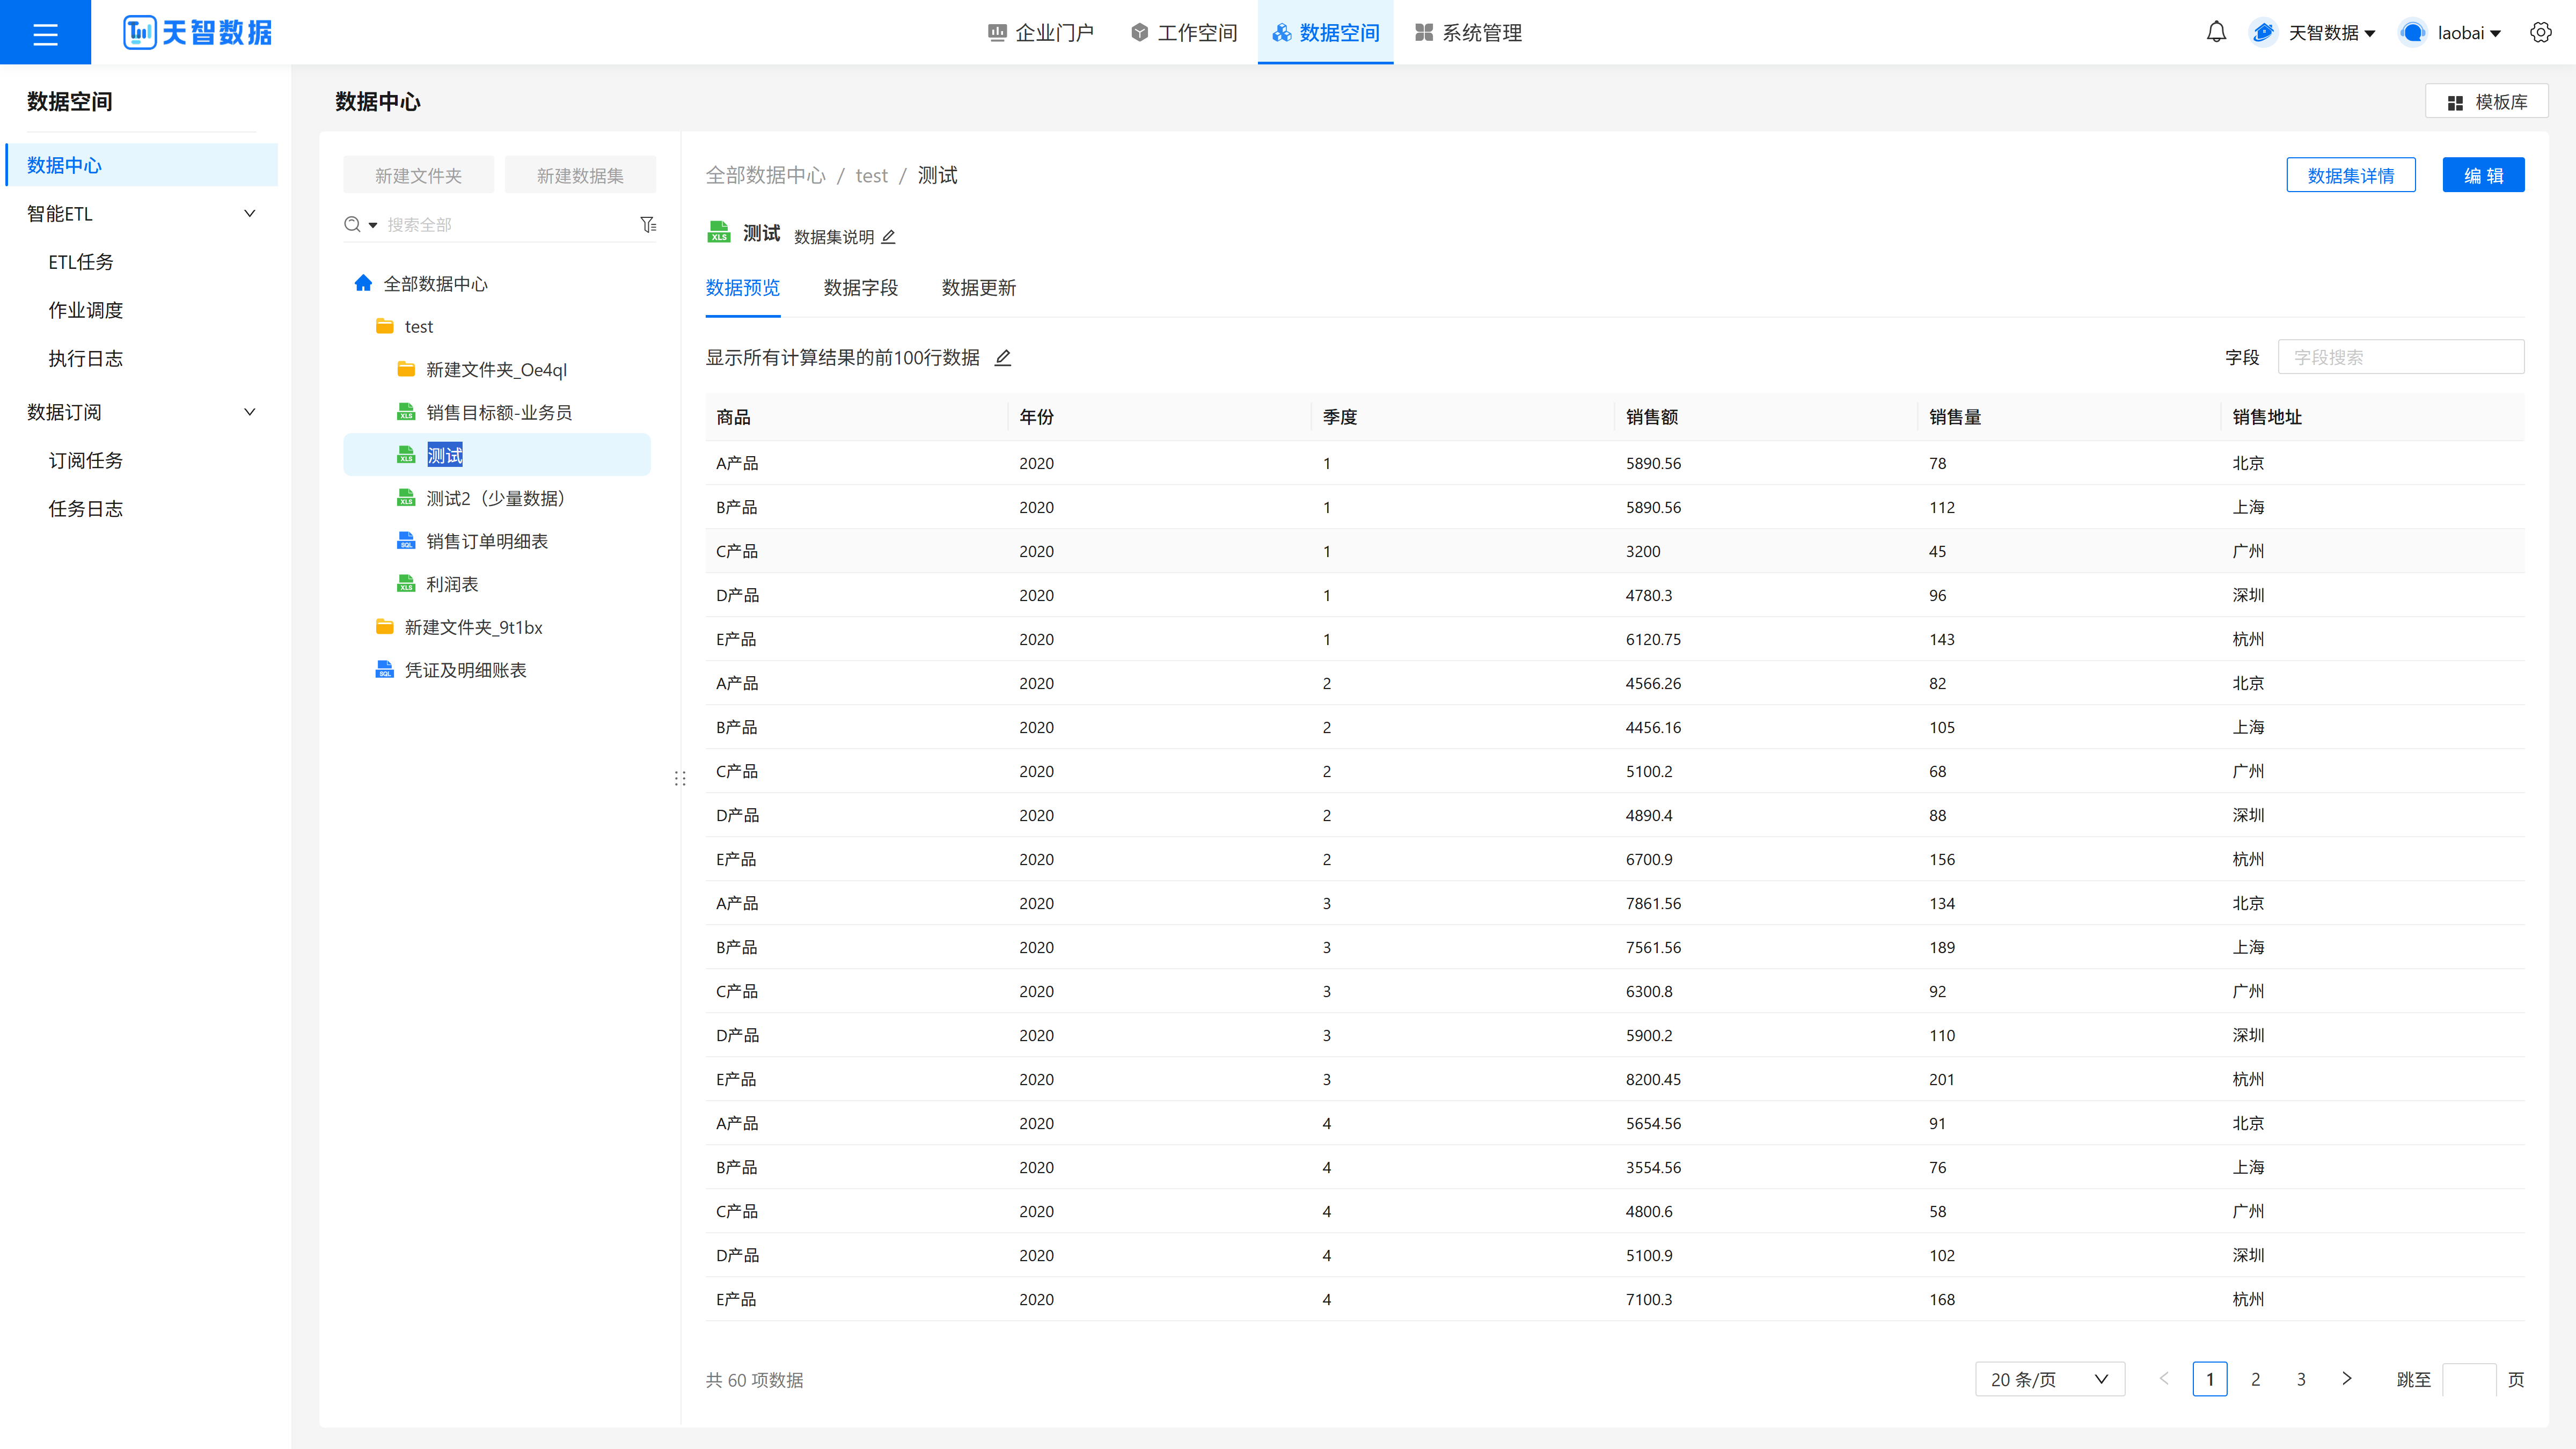Viewport: 2576px width, 1449px height.
Task: Select the 数据预览 tab
Action: pos(742,288)
